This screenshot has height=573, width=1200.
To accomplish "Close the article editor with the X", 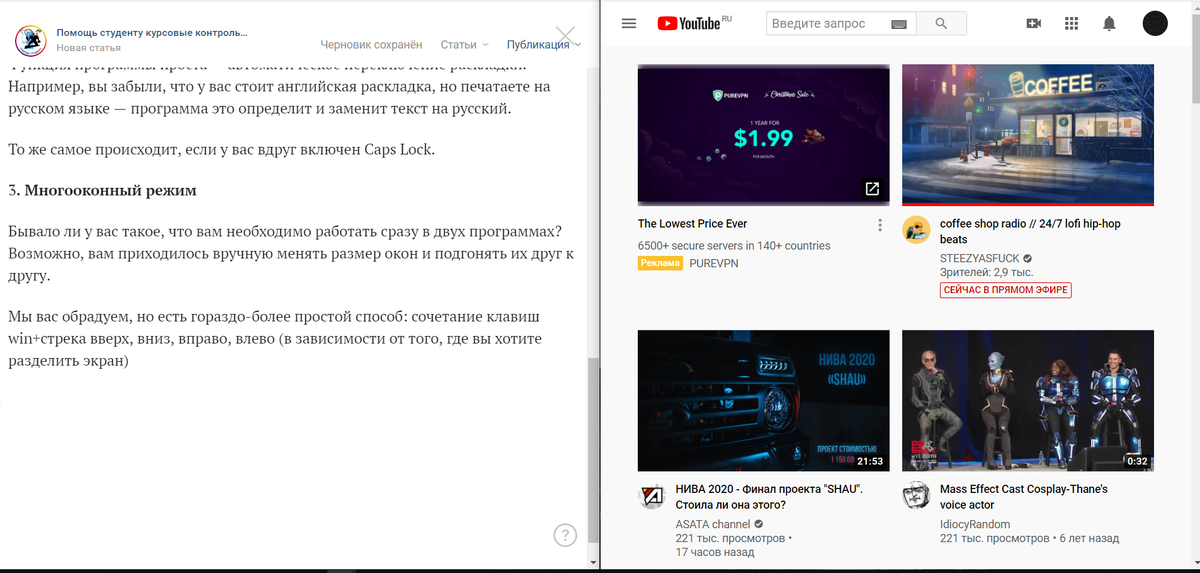I will point(565,36).
